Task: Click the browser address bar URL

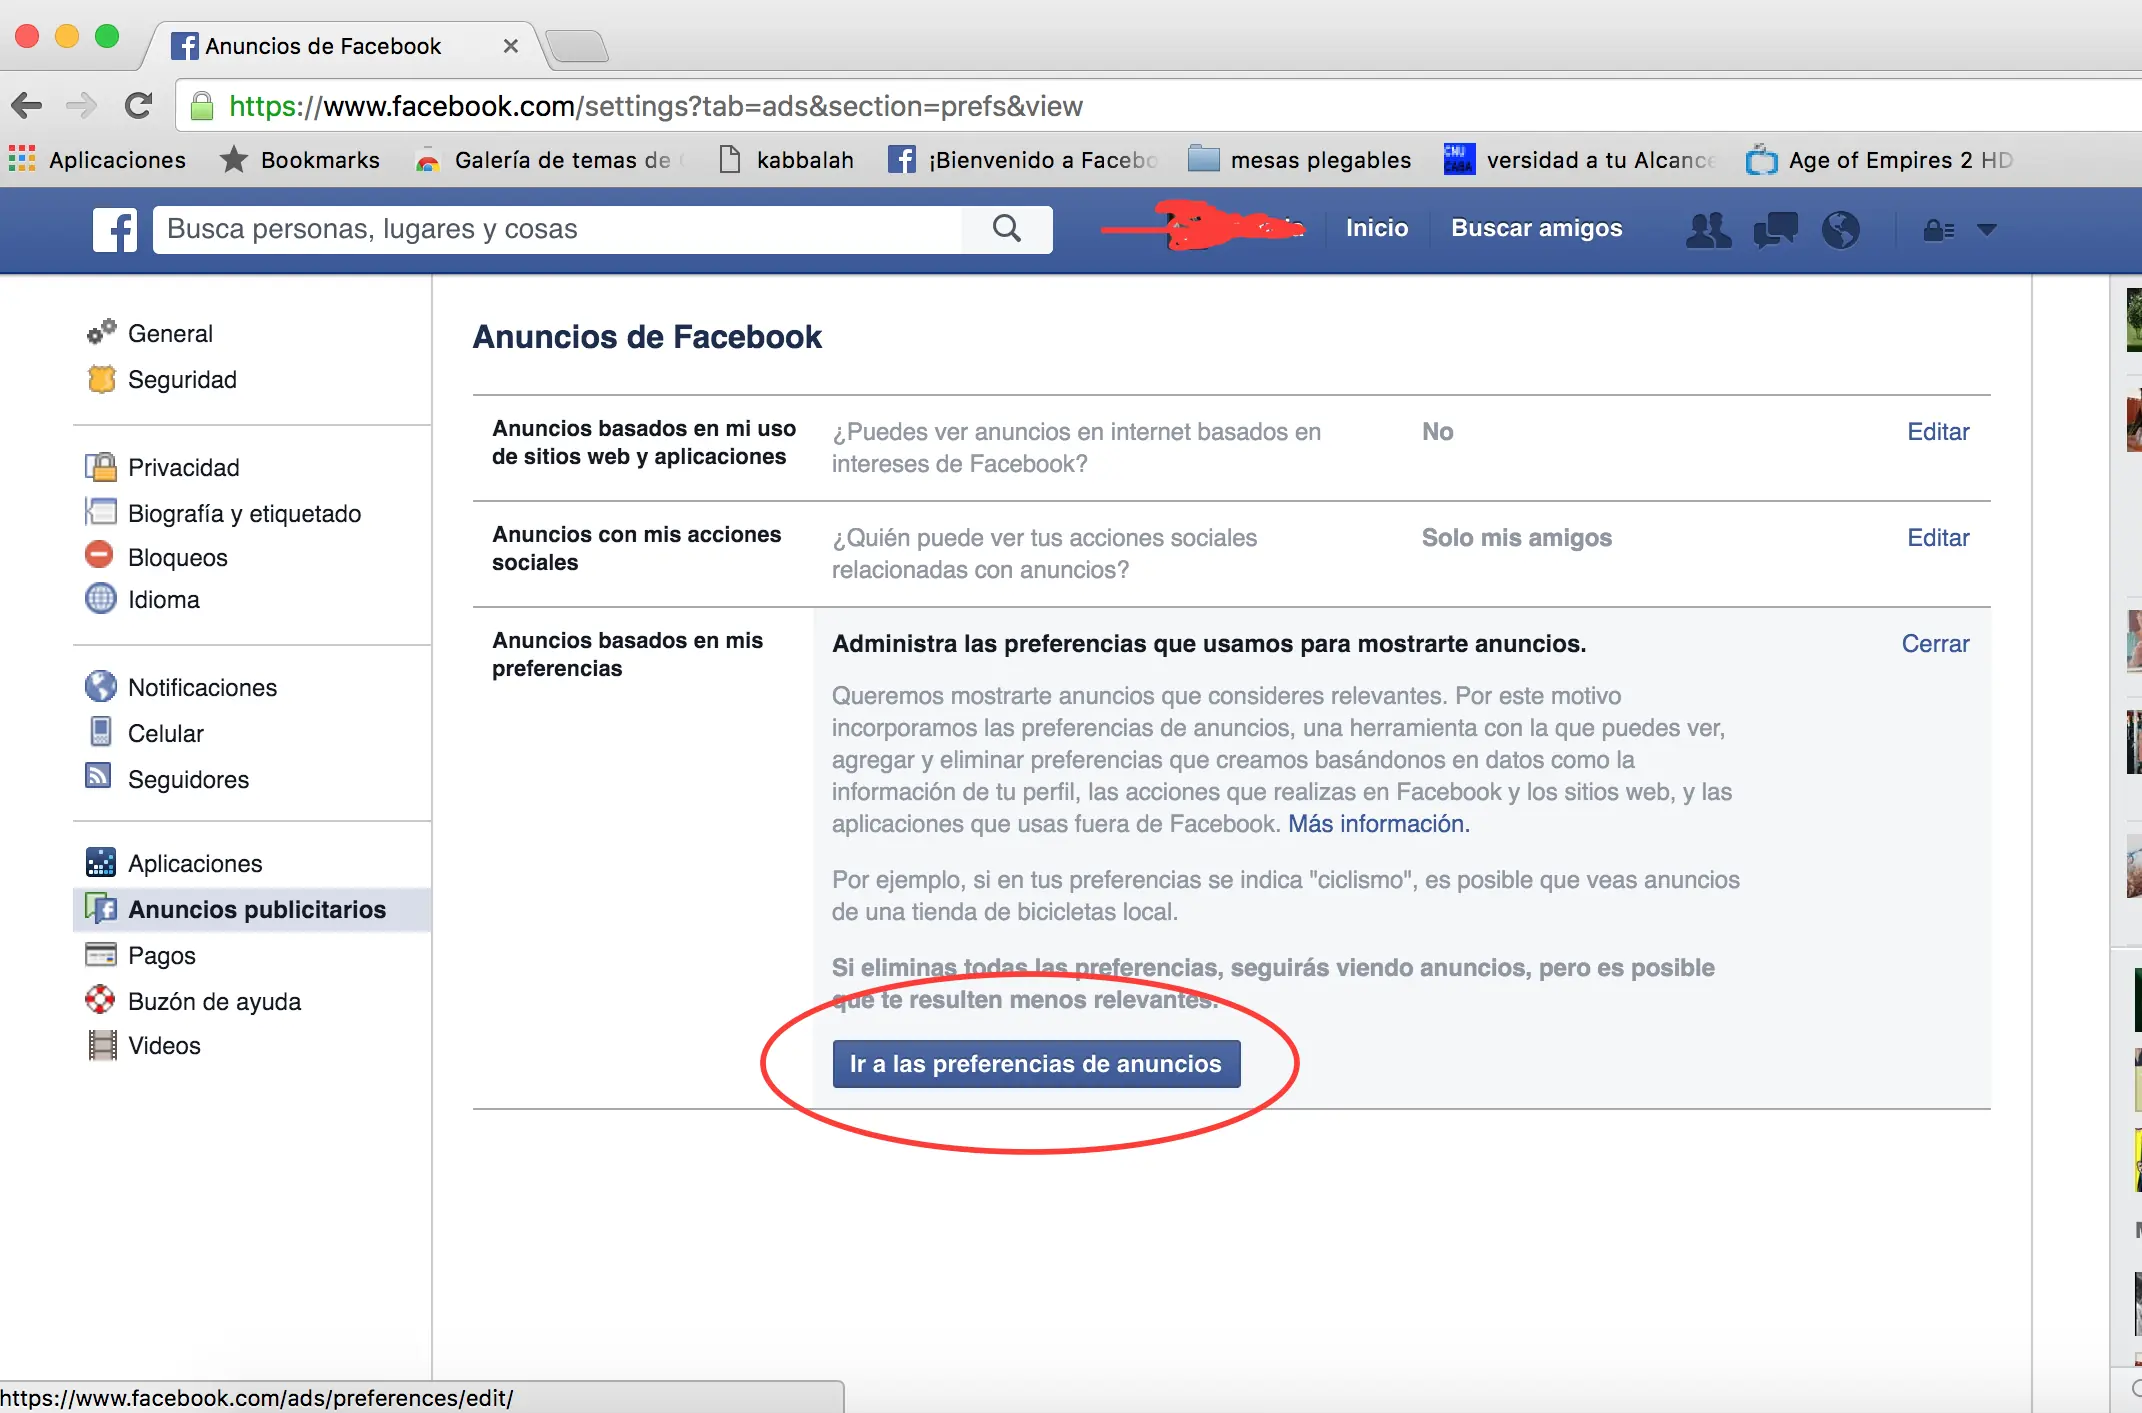Action: (x=655, y=106)
